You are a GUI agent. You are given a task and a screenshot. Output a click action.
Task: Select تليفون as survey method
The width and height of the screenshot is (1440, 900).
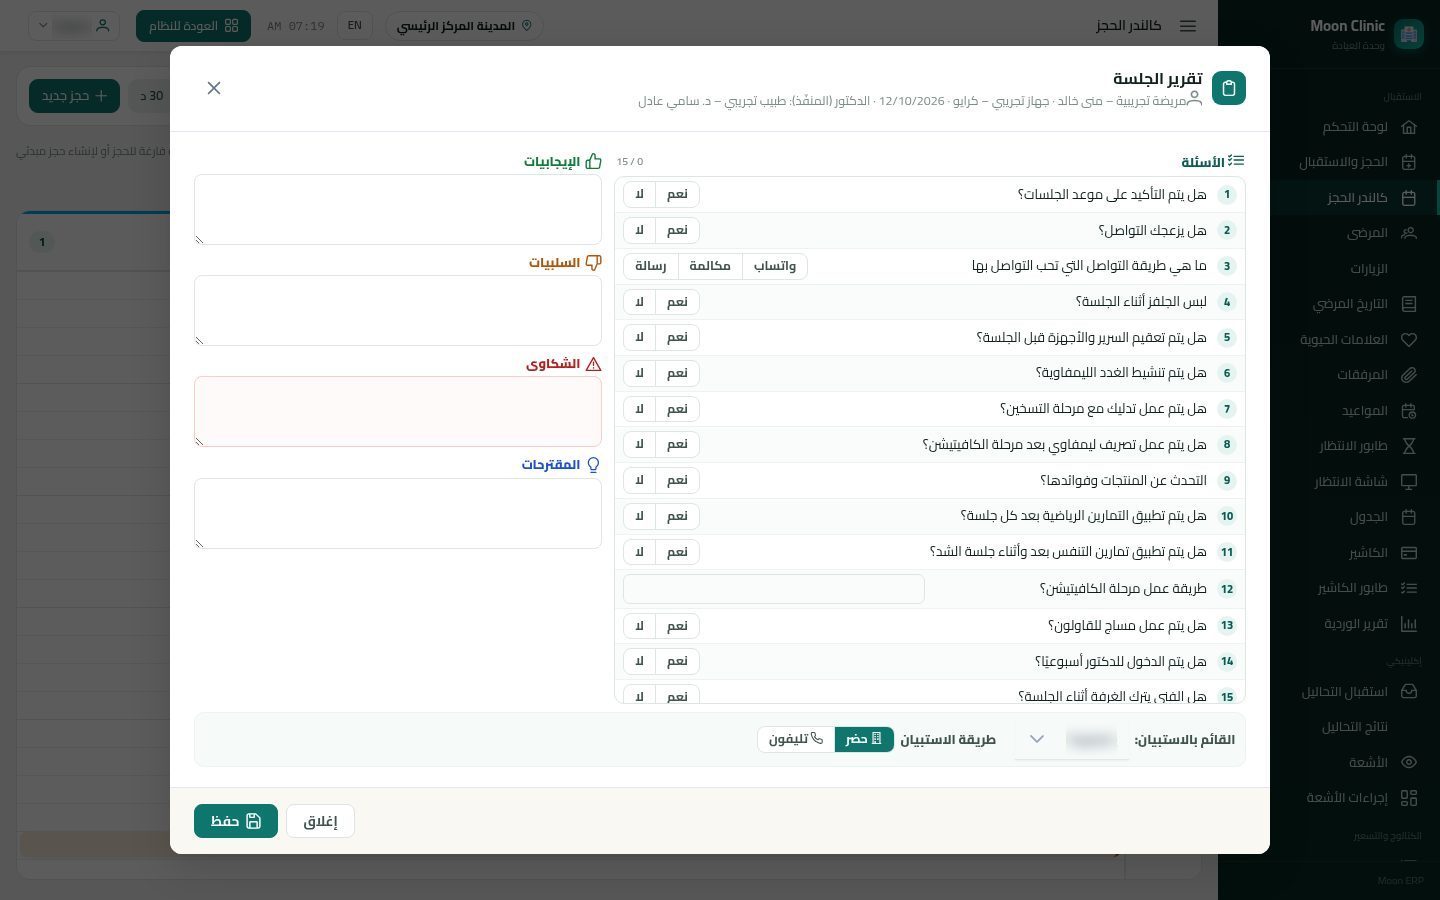pos(796,739)
